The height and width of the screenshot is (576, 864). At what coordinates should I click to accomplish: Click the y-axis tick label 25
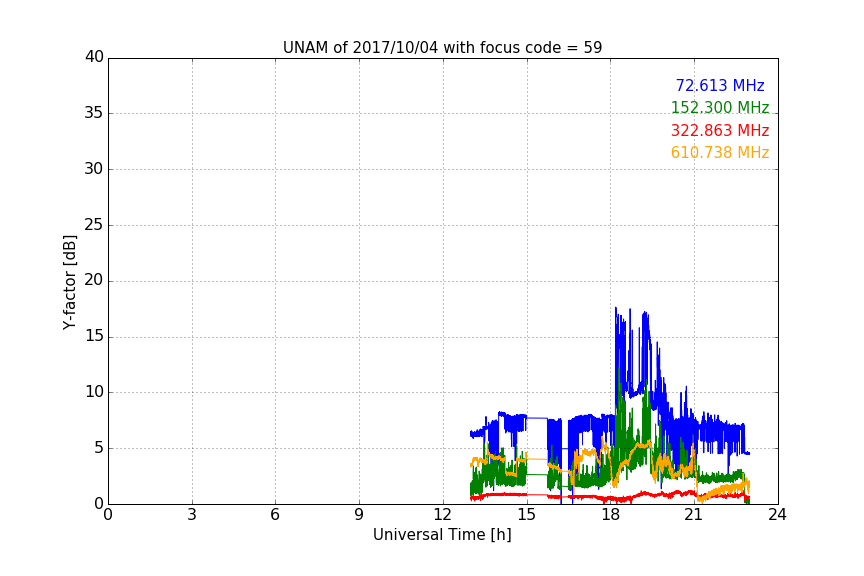point(94,224)
